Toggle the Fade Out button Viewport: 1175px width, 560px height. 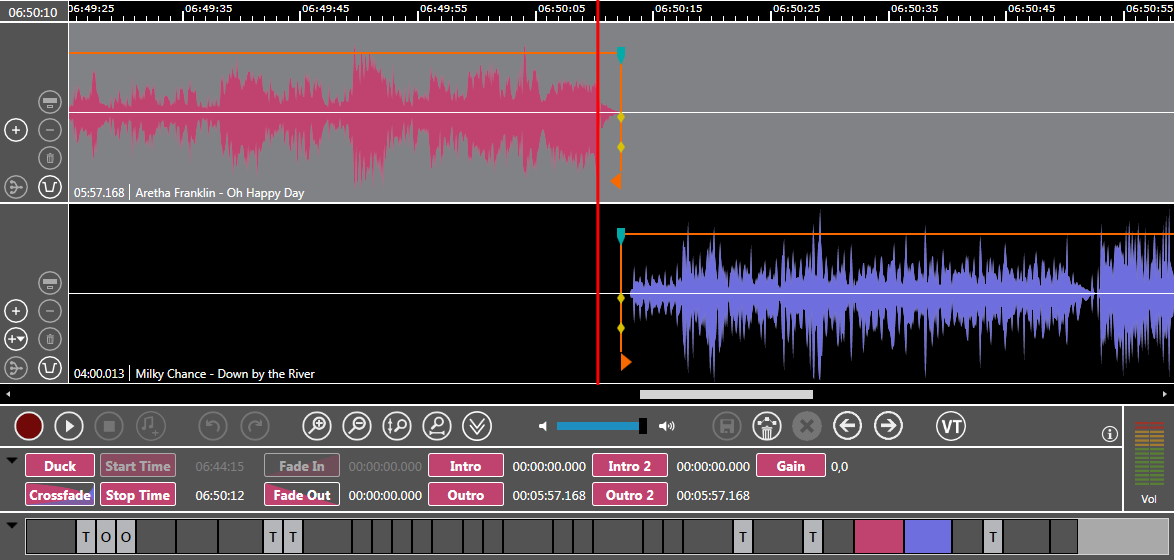click(302, 495)
